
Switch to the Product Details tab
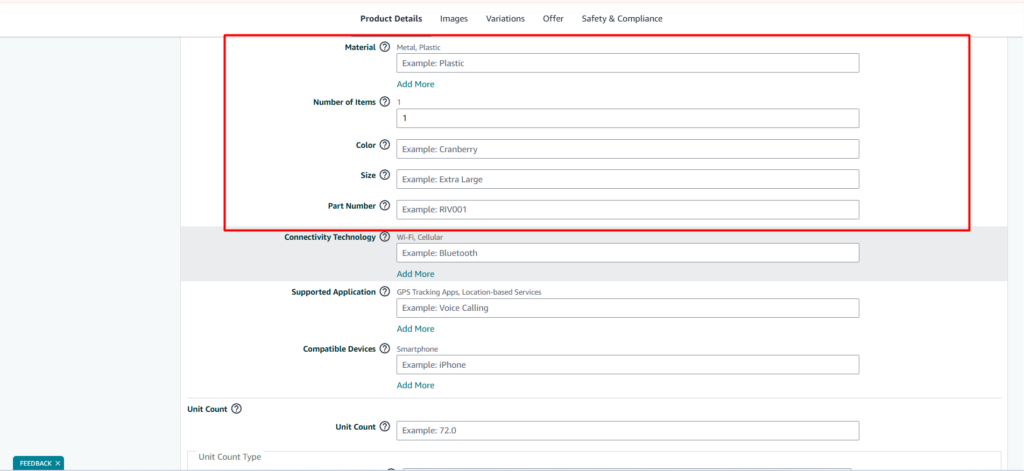point(391,19)
